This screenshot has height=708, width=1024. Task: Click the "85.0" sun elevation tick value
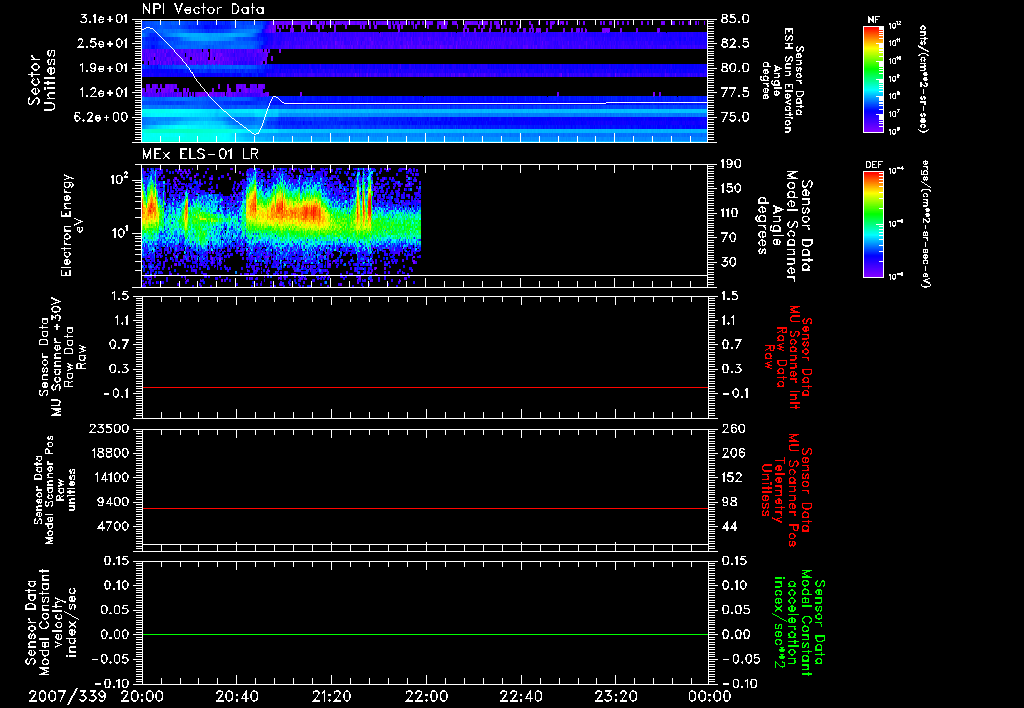coord(735,19)
